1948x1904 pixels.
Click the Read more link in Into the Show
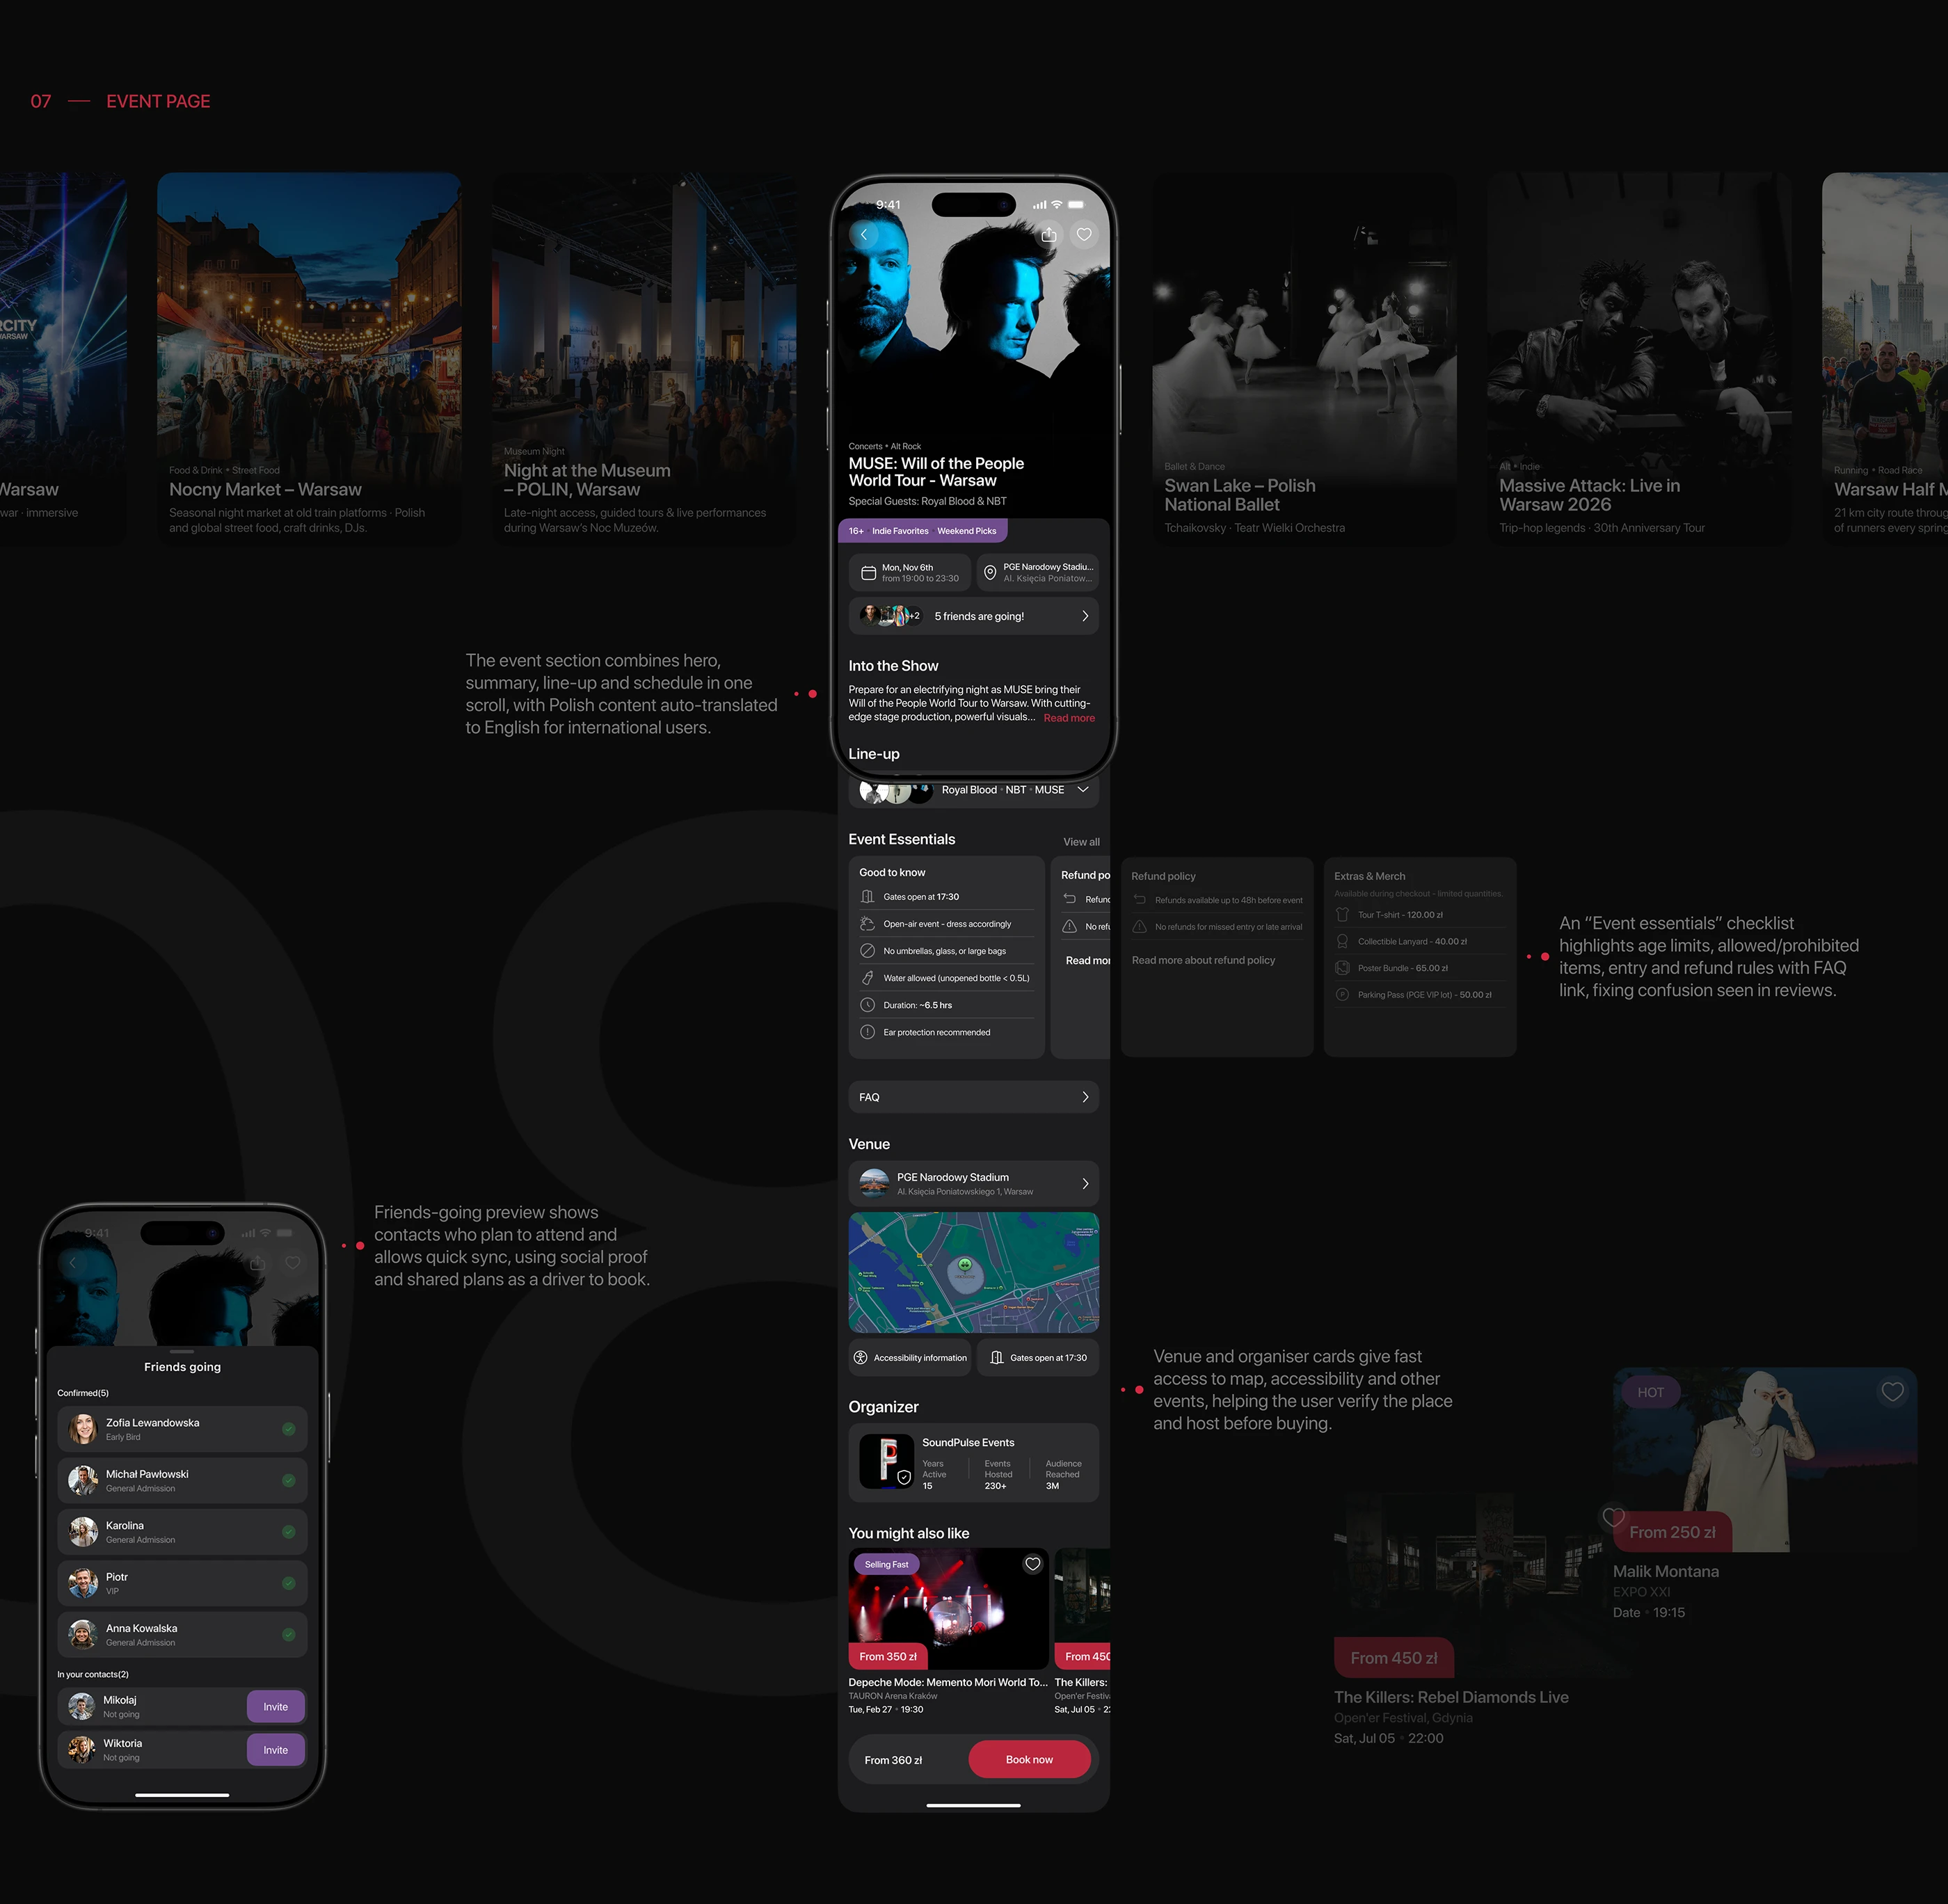coord(1068,718)
